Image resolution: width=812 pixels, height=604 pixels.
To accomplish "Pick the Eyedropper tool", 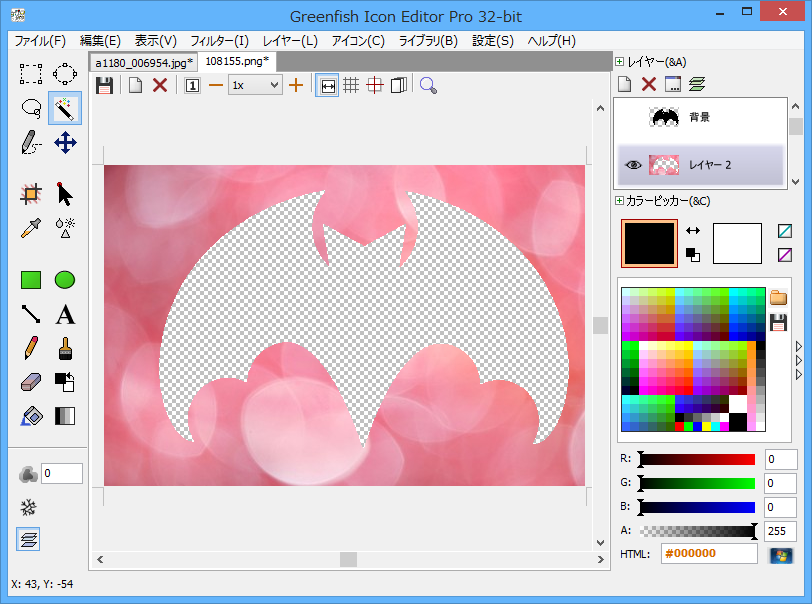I will coord(31,228).
